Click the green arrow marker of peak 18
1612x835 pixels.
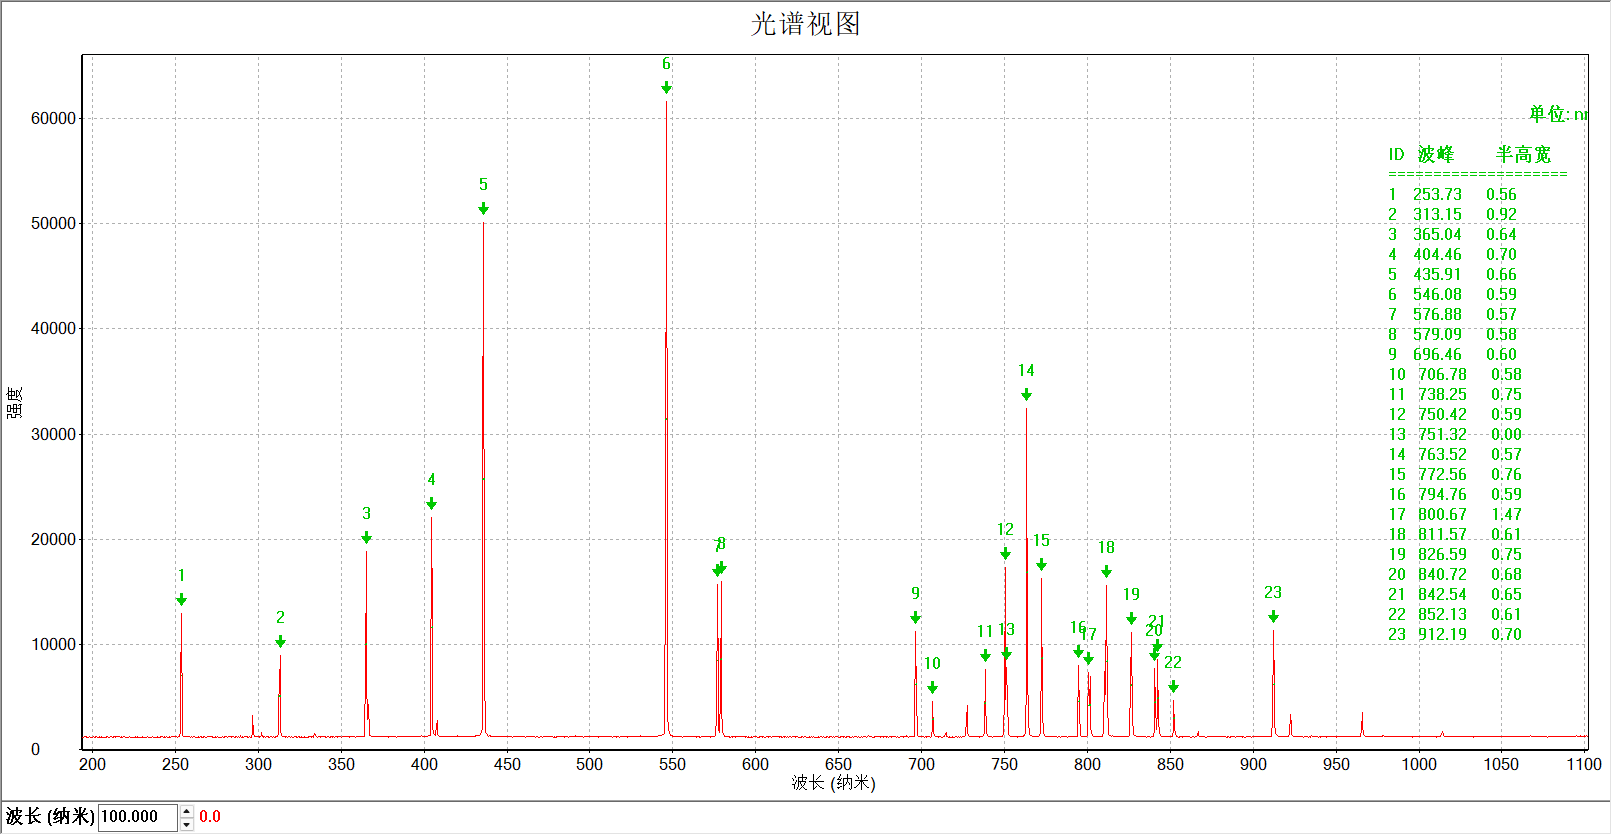pyautogui.click(x=1106, y=572)
